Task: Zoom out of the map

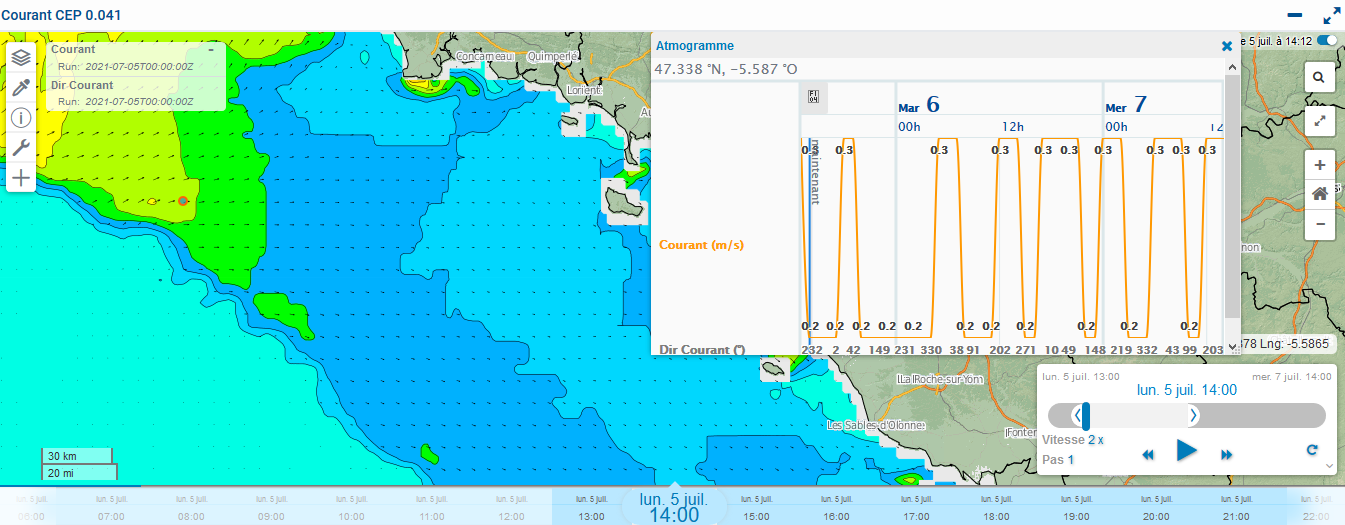Action: click(1320, 224)
